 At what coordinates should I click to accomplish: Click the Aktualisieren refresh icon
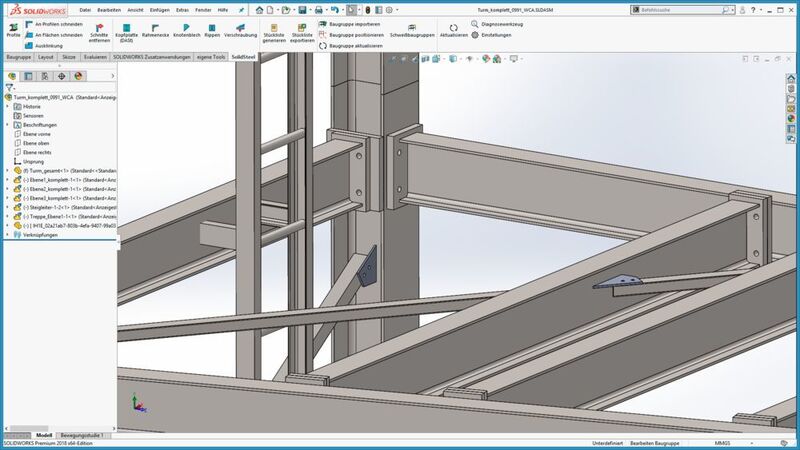454,28
